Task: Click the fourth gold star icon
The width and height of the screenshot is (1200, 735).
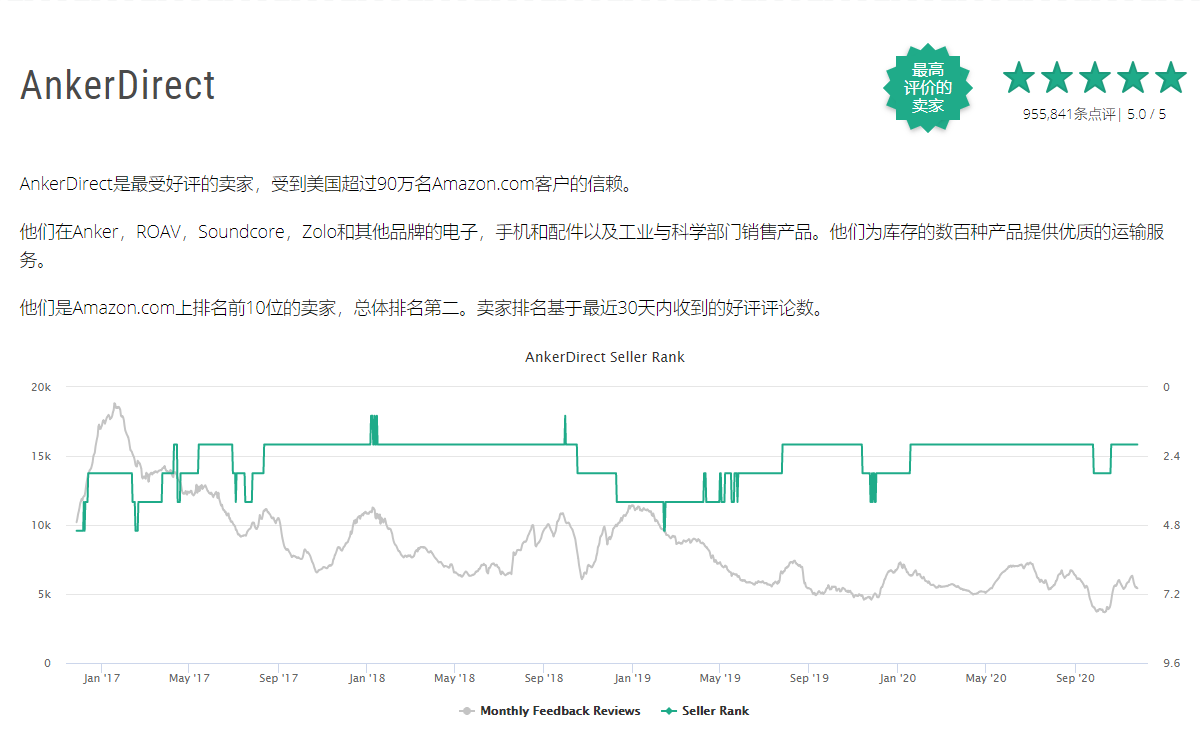Action: (1133, 76)
